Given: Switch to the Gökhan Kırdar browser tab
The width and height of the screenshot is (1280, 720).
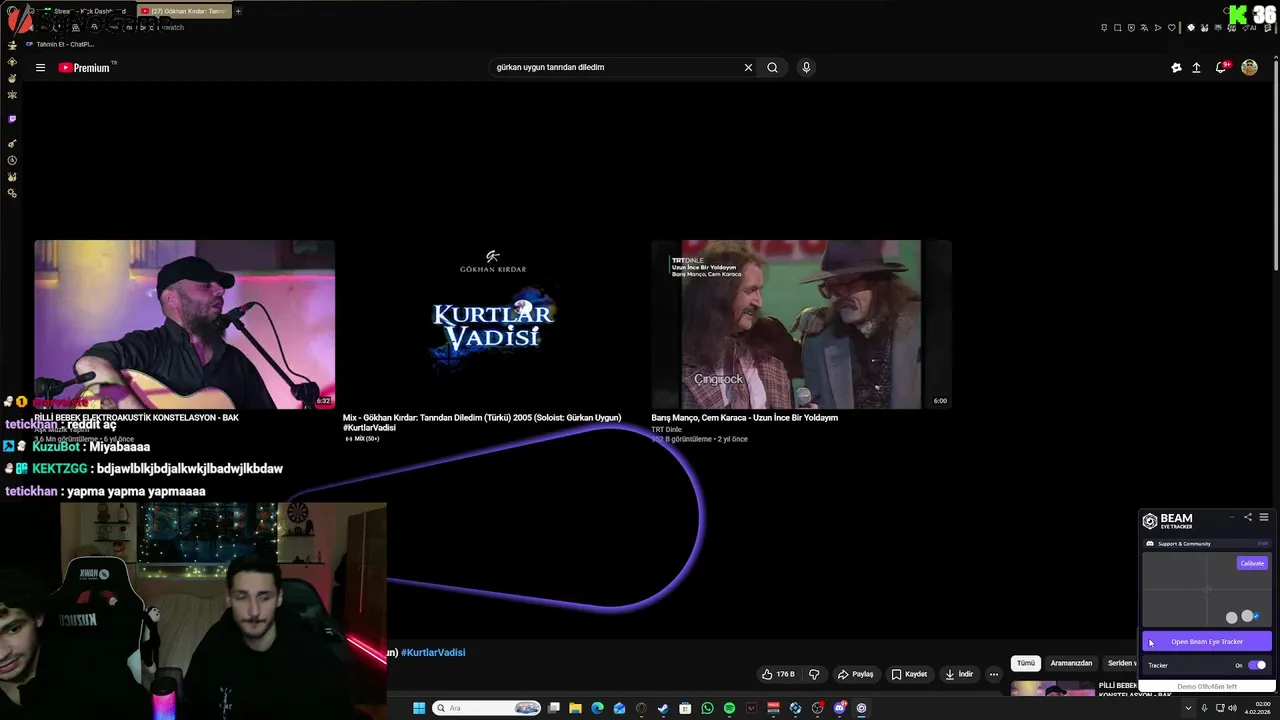Looking at the screenshot, I should tap(183, 11).
